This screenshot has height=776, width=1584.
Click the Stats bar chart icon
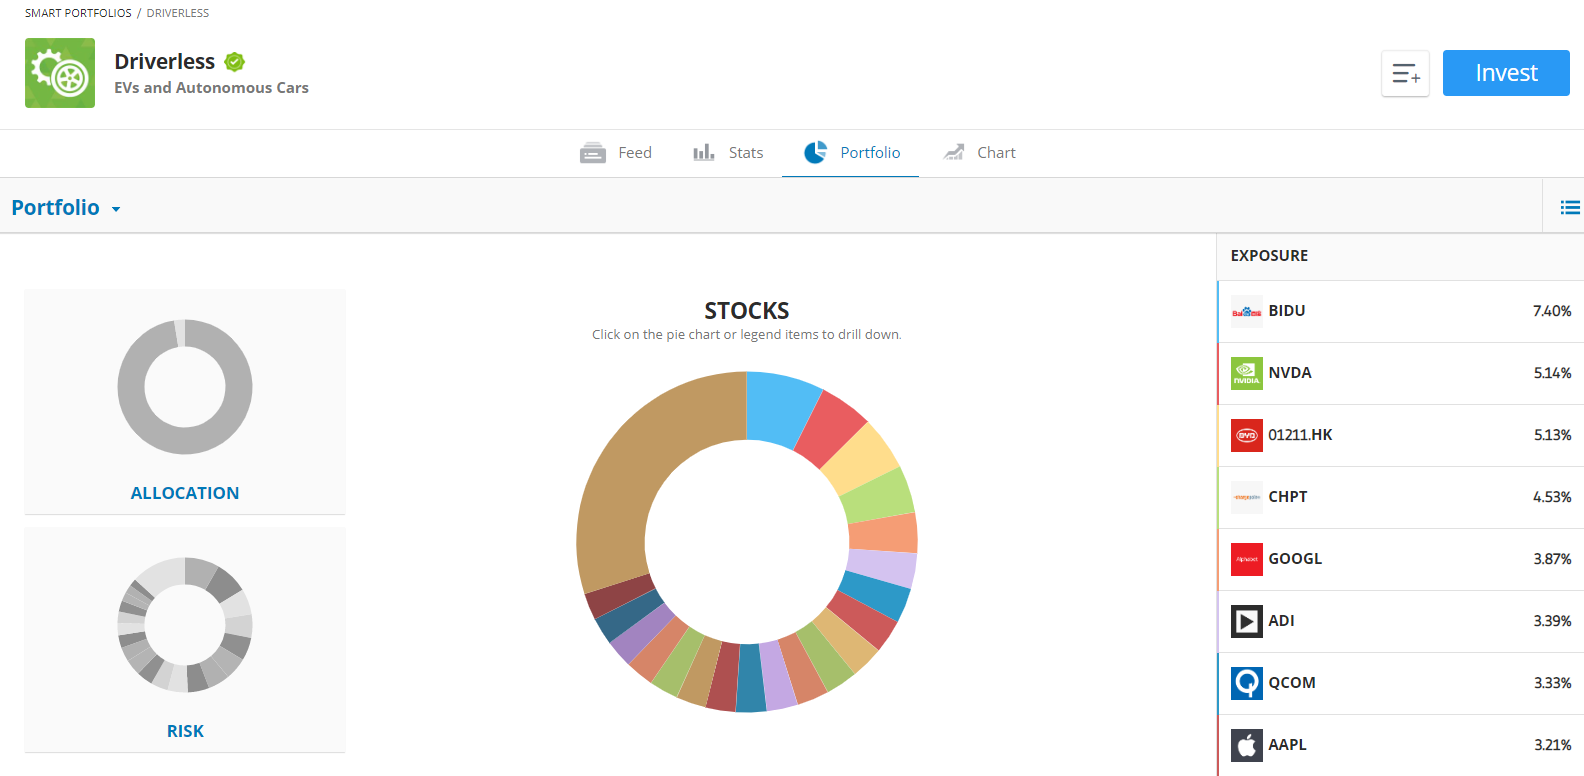click(x=704, y=152)
